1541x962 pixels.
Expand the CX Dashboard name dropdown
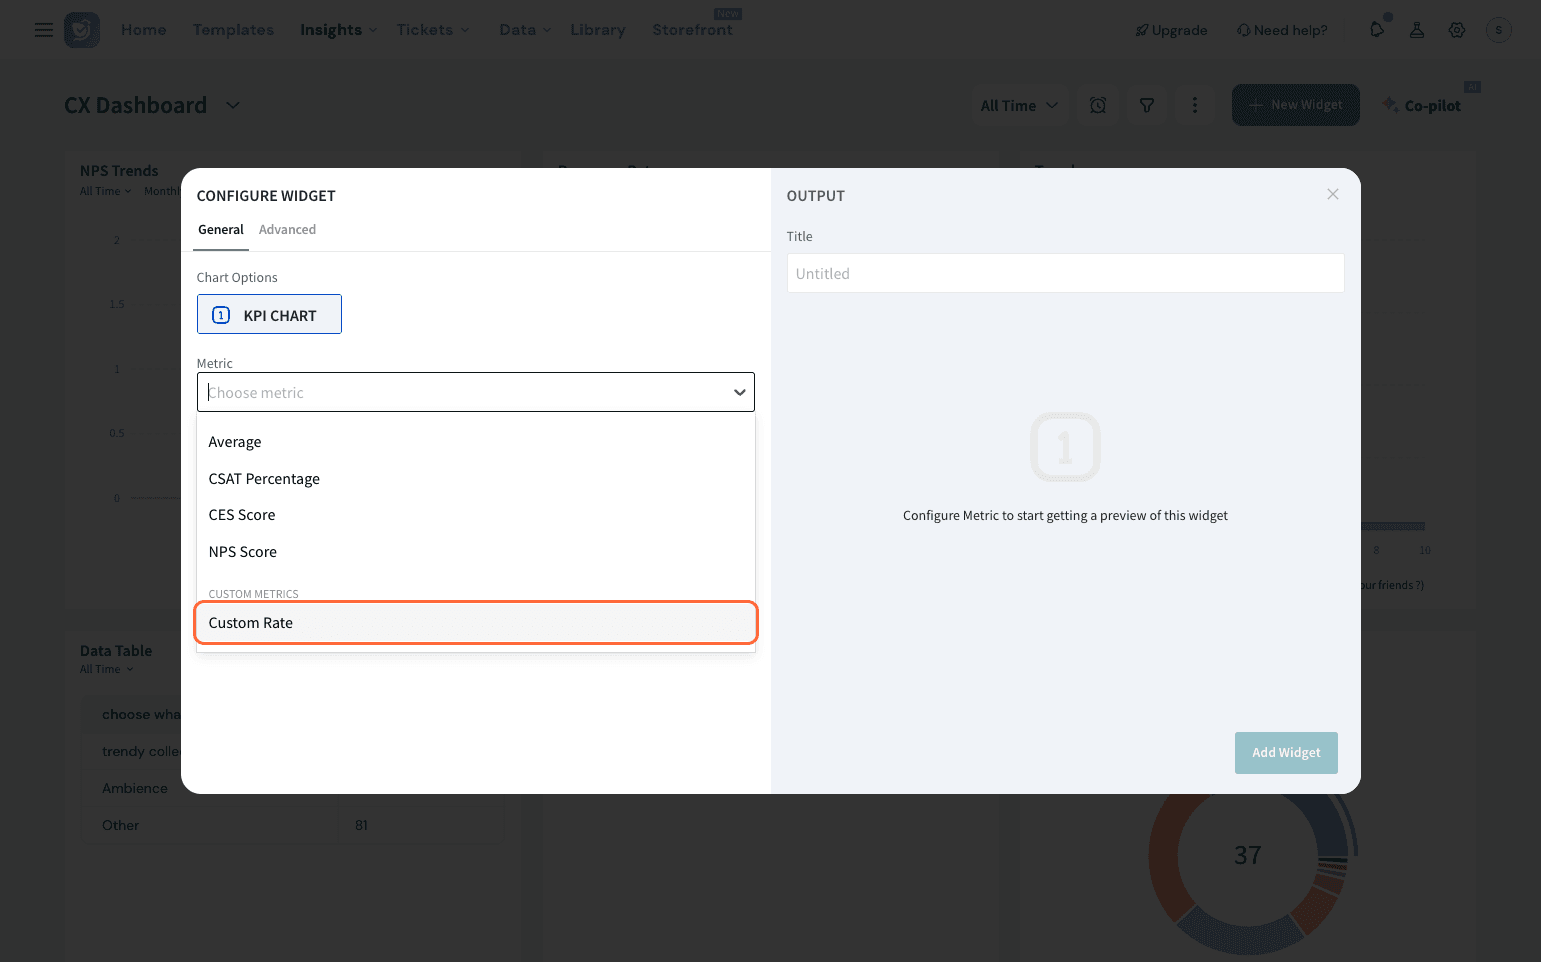[233, 105]
